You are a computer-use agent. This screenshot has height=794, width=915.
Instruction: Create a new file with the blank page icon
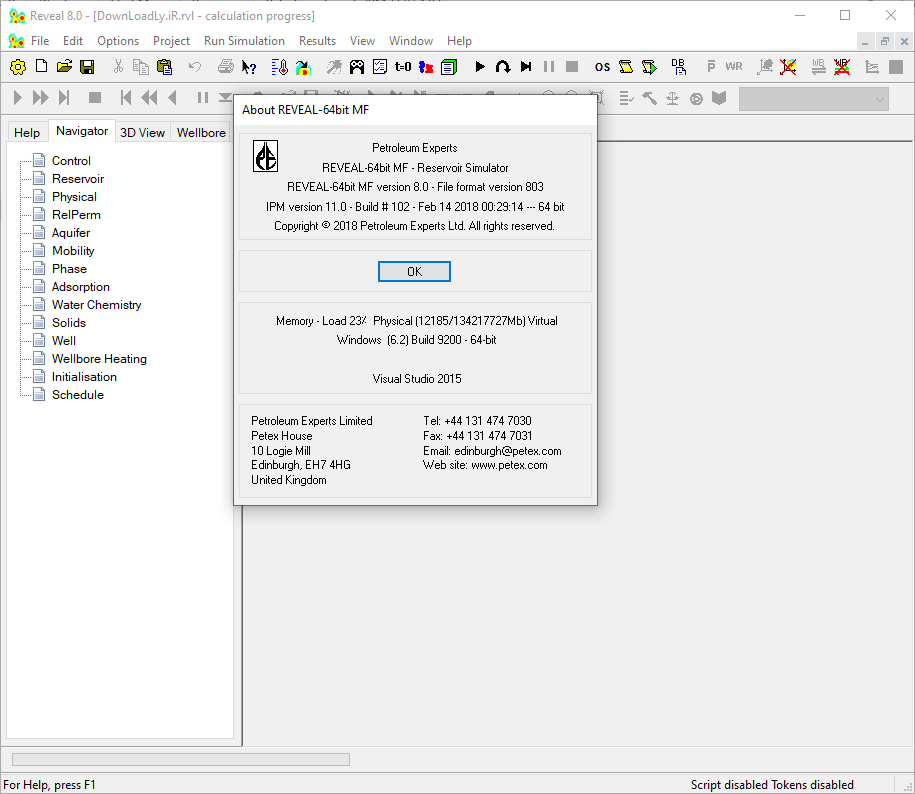[41, 67]
